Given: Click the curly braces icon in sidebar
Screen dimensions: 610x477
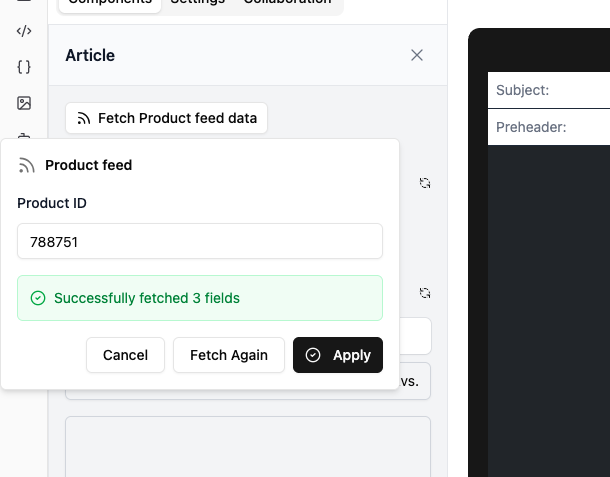Looking at the screenshot, I should [x=24, y=67].
